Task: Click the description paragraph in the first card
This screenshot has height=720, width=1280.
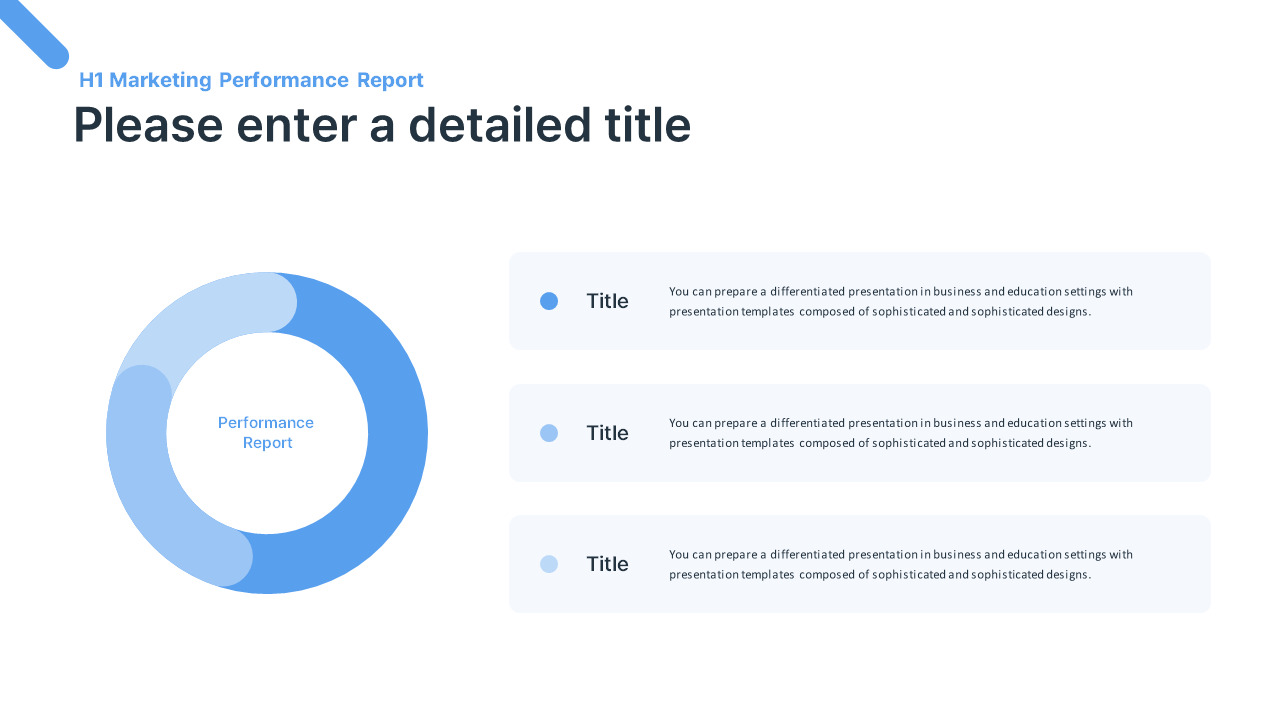Action: 901,301
